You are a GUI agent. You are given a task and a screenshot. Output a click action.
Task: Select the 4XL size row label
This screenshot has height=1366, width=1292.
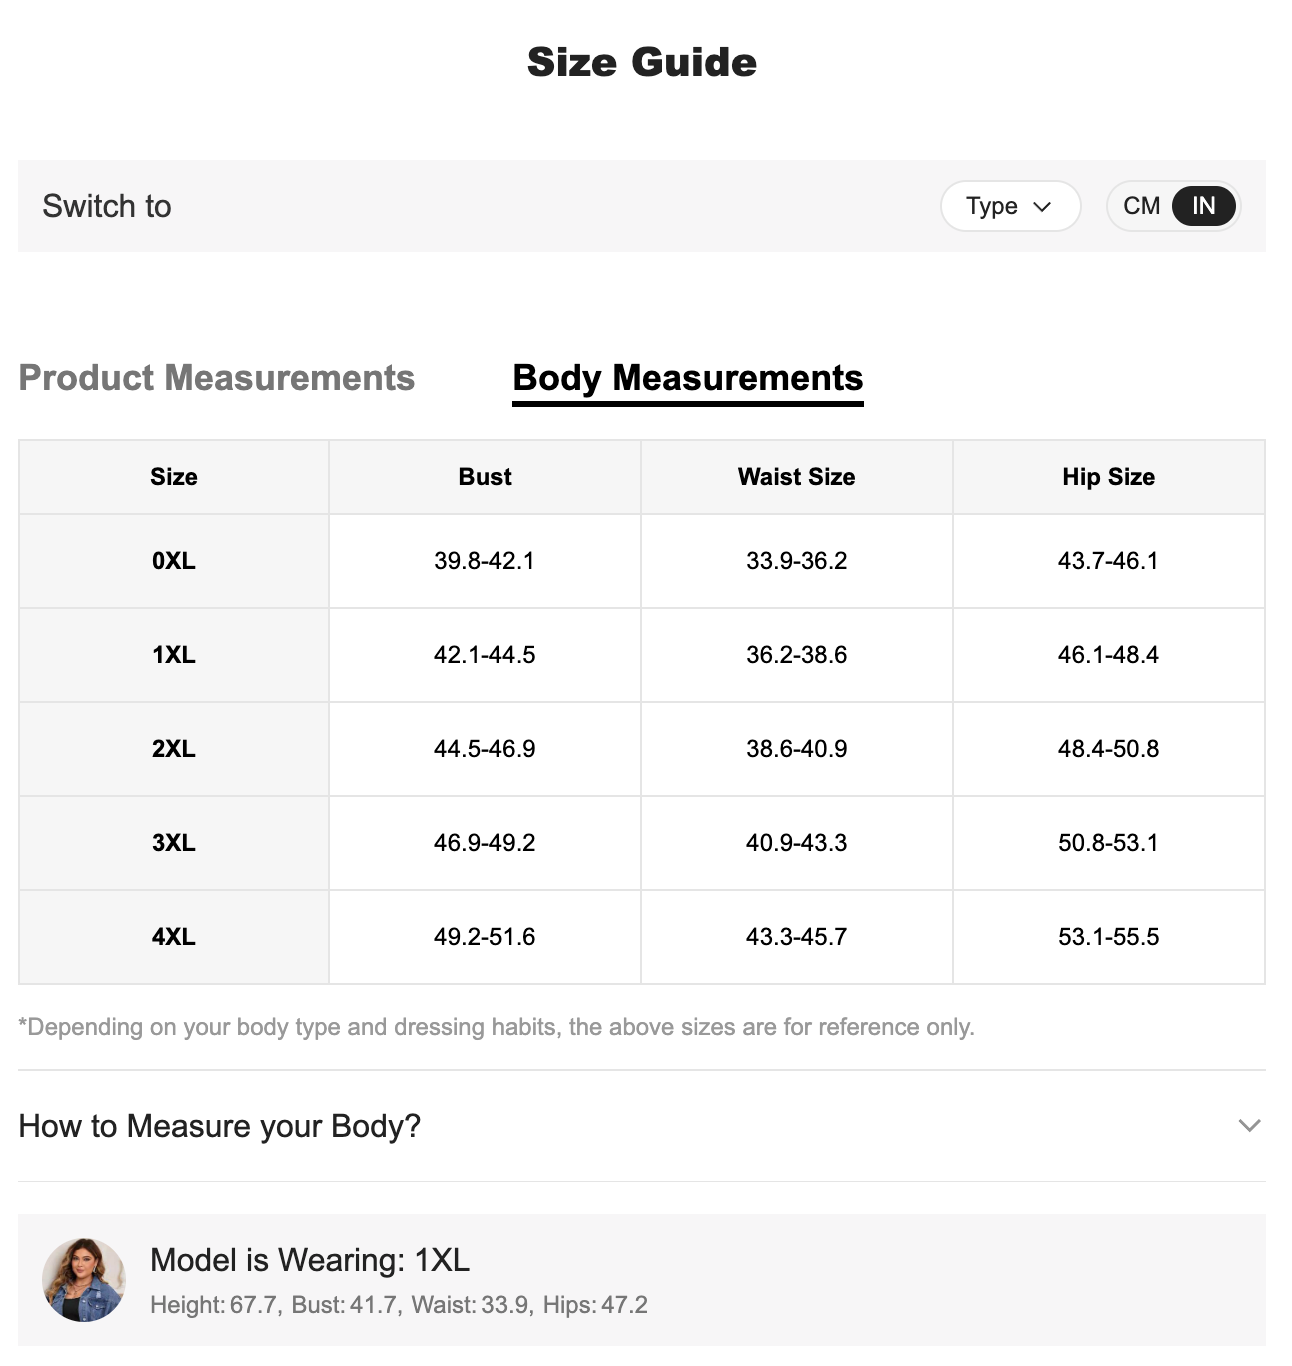[174, 937]
